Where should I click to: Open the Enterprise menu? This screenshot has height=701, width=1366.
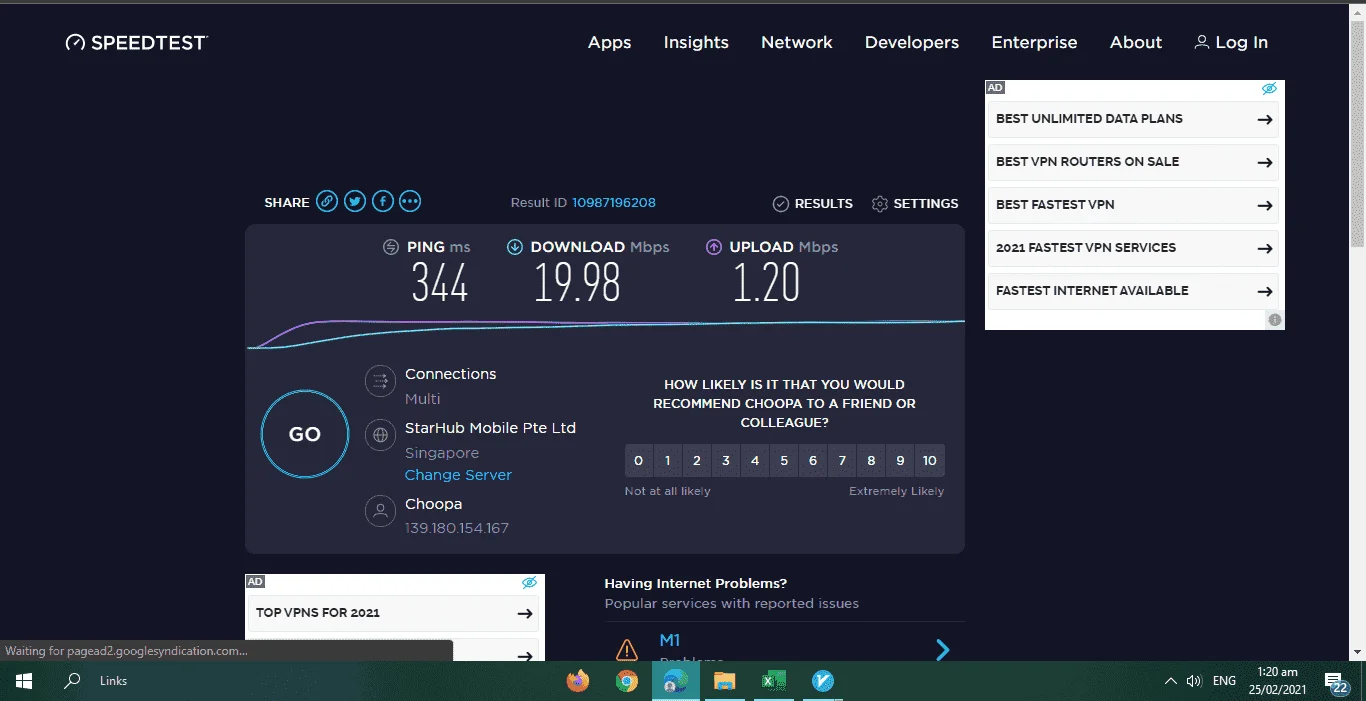click(x=1034, y=42)
